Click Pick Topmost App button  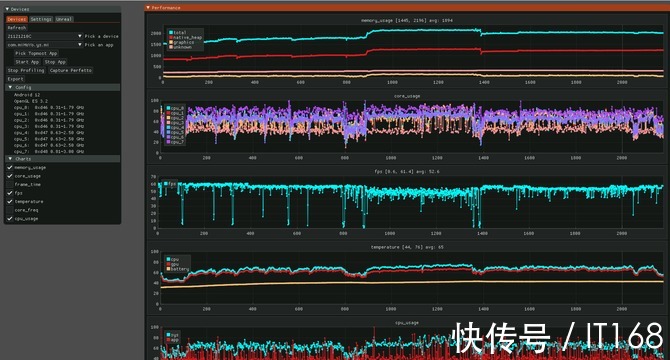coord(36,53)
